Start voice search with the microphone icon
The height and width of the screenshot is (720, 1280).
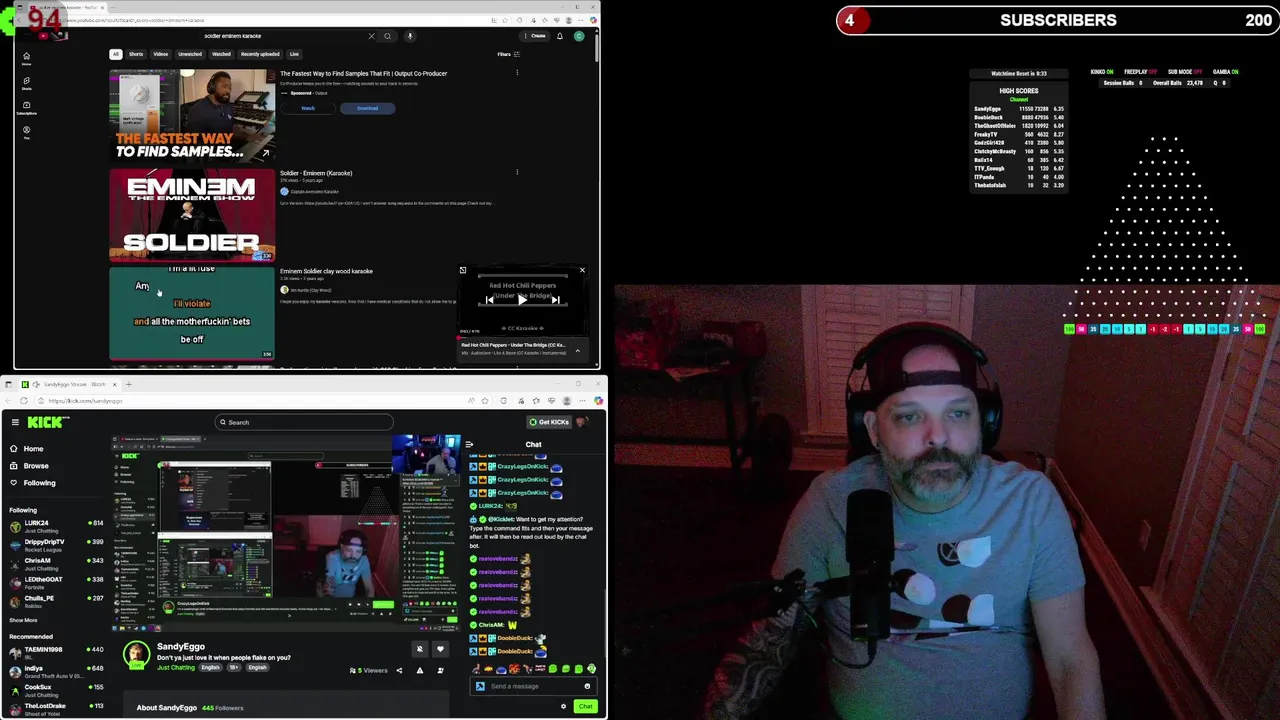coord(409,36)
